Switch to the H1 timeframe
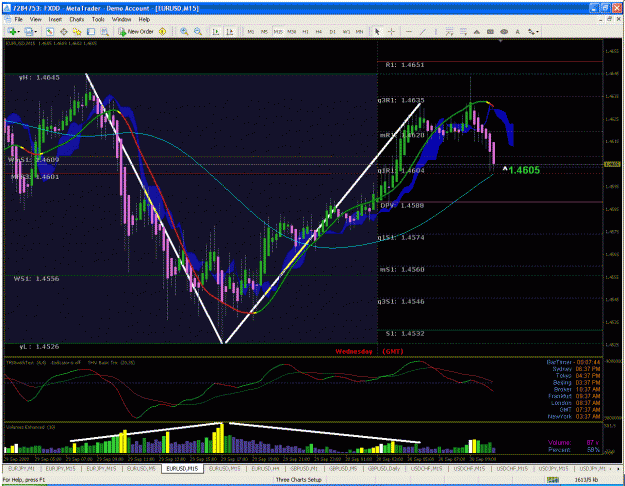Image resolution: width=625 pixels, height=486 pixels. click(305, 31)
